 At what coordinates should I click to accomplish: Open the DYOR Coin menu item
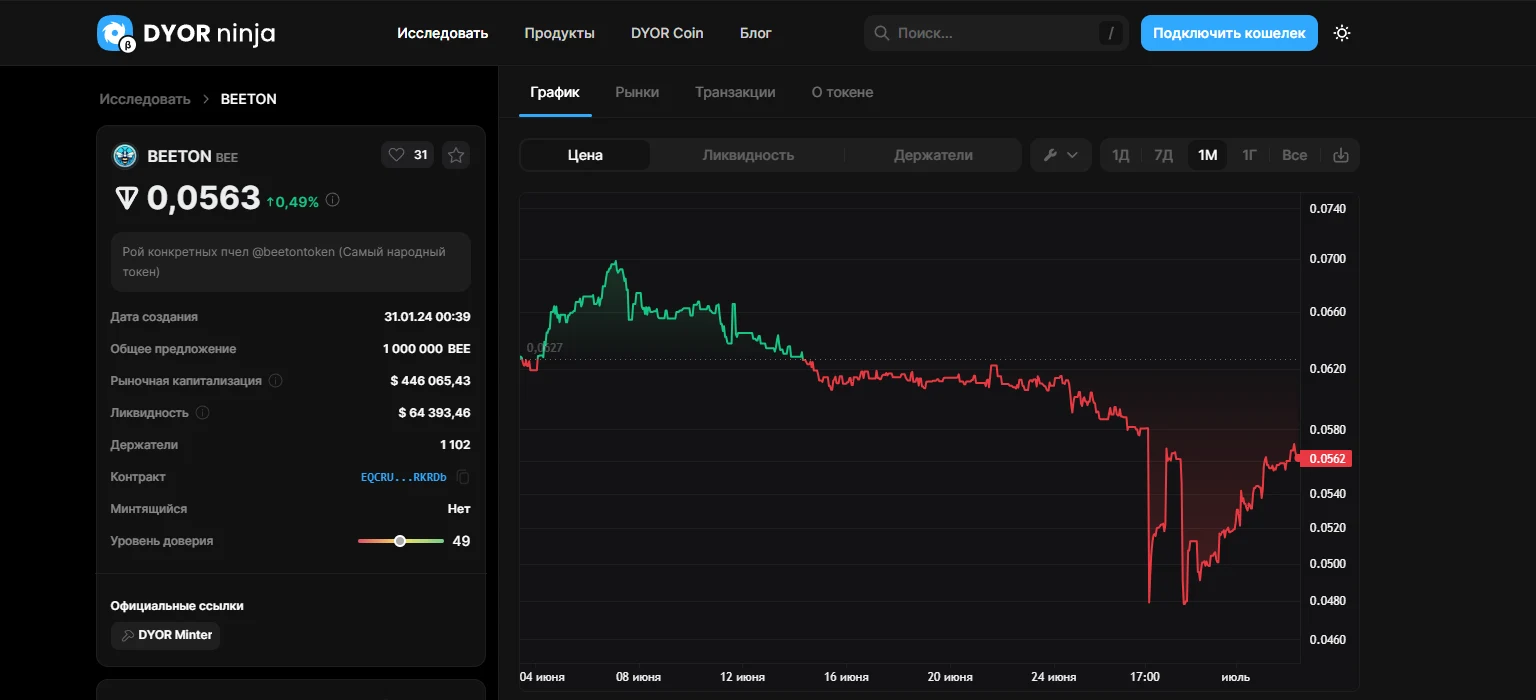(667, 33)
